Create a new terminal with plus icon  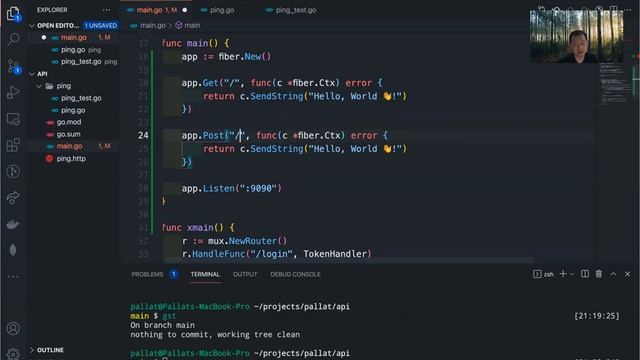(x=563, y=274)
